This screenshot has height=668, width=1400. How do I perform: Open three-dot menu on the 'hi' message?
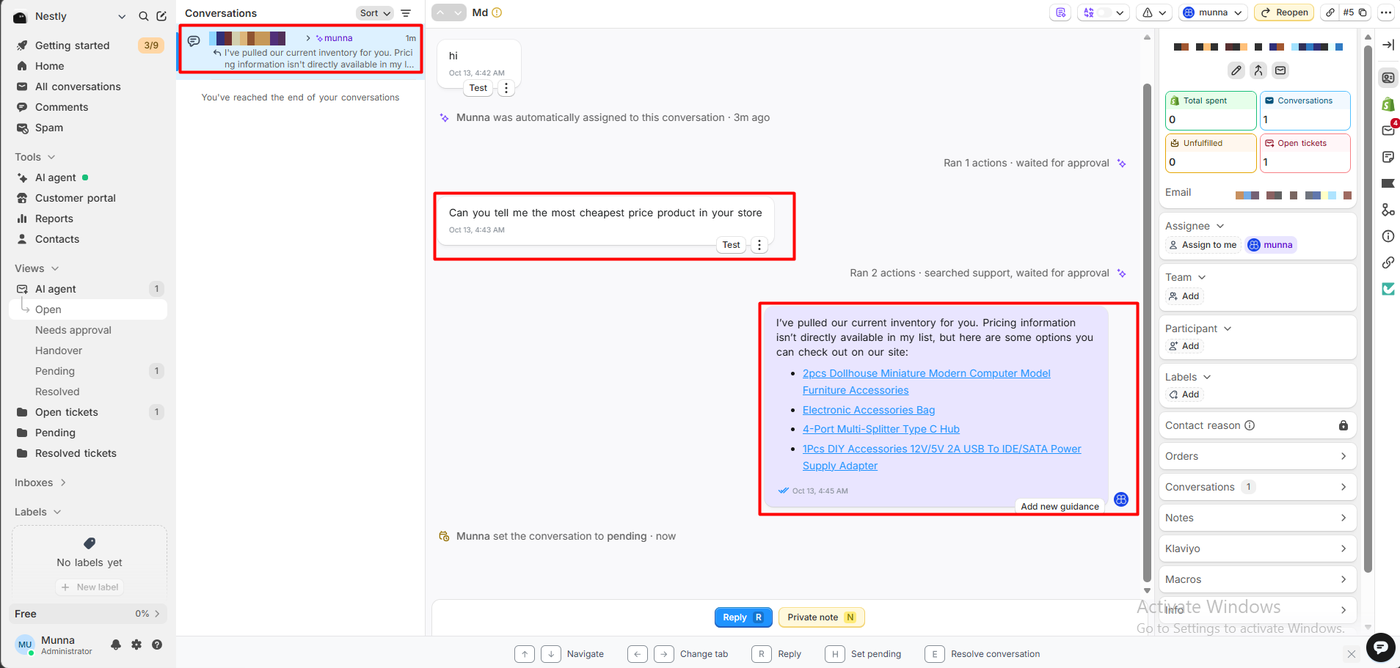[x=506, y=88]
